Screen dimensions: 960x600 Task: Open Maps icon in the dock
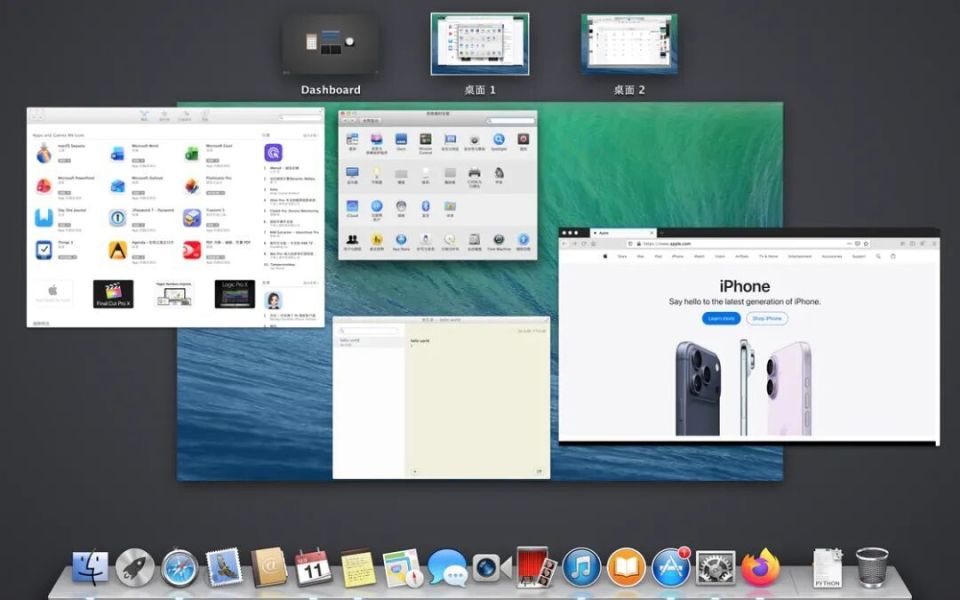[x=402, y=568]
